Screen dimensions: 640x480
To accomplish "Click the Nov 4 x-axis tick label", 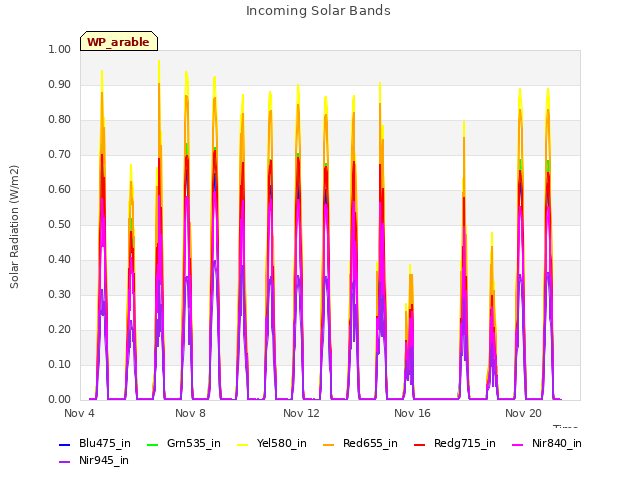I will coord(79,413).
